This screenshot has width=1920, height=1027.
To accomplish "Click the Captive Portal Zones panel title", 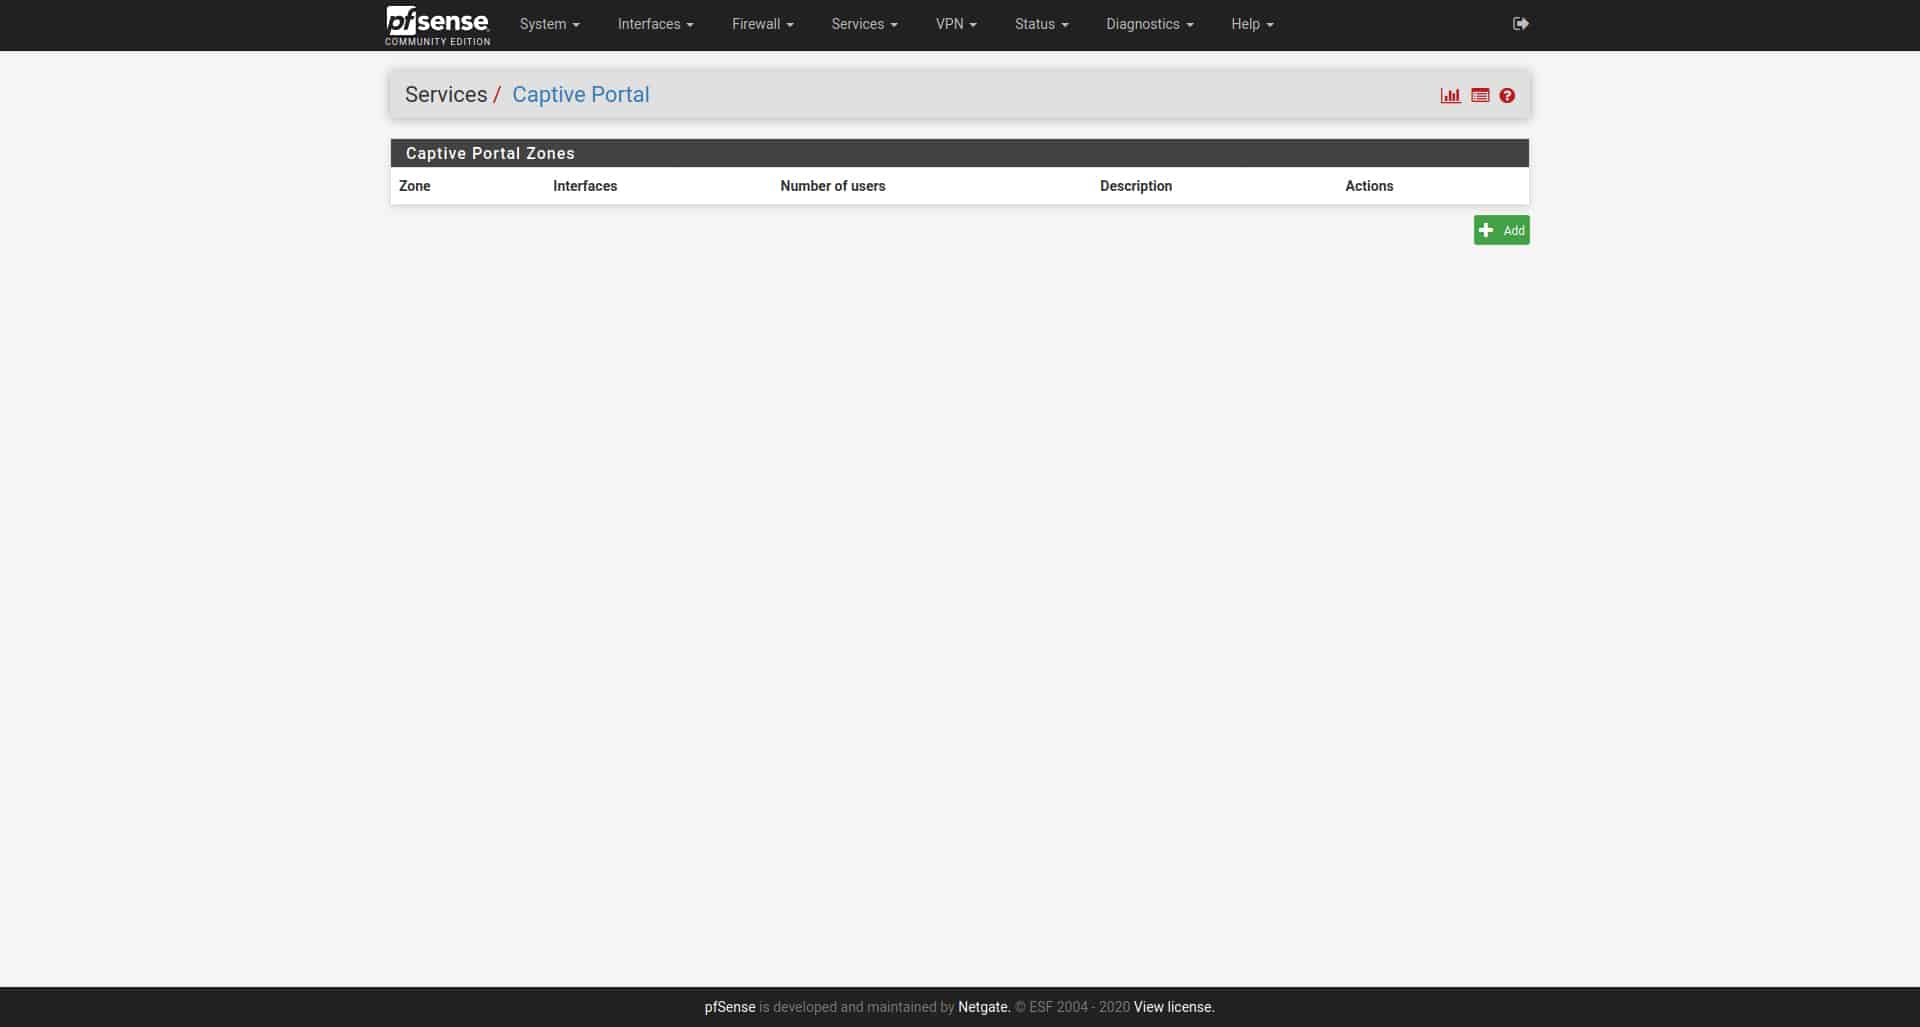I will (490, 153).
